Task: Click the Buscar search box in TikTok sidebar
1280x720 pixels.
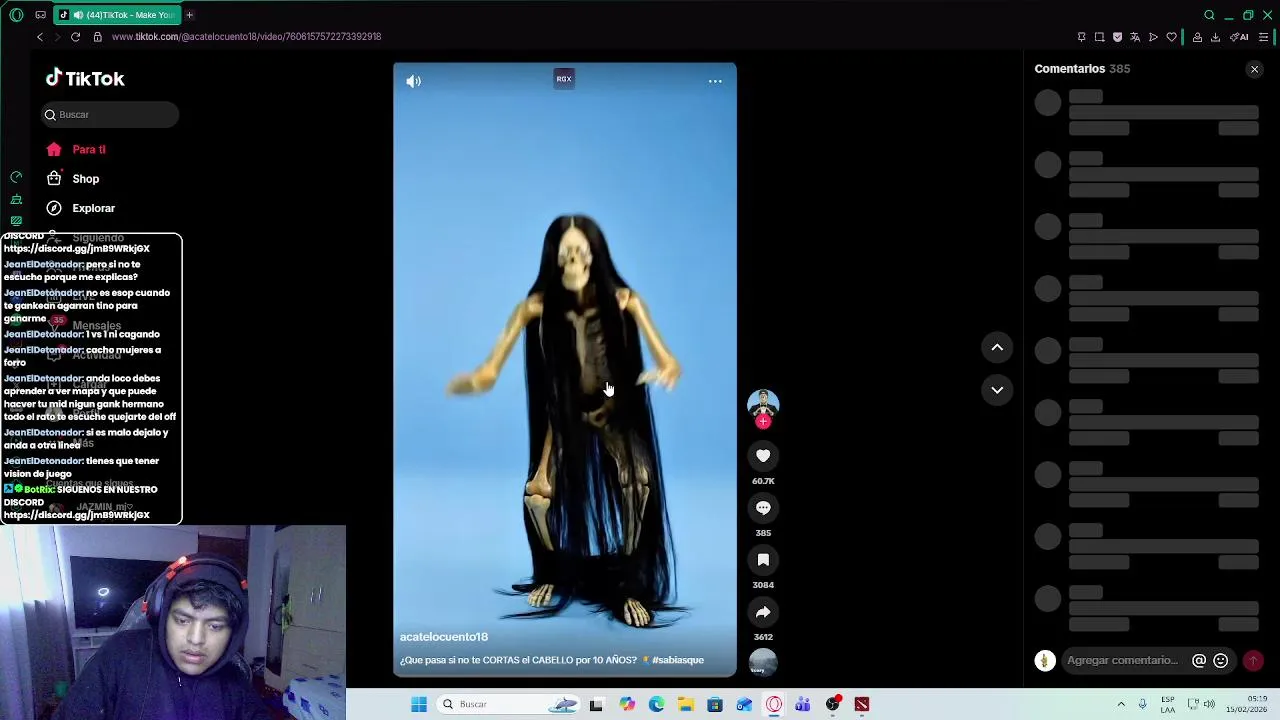Action: 110,115
